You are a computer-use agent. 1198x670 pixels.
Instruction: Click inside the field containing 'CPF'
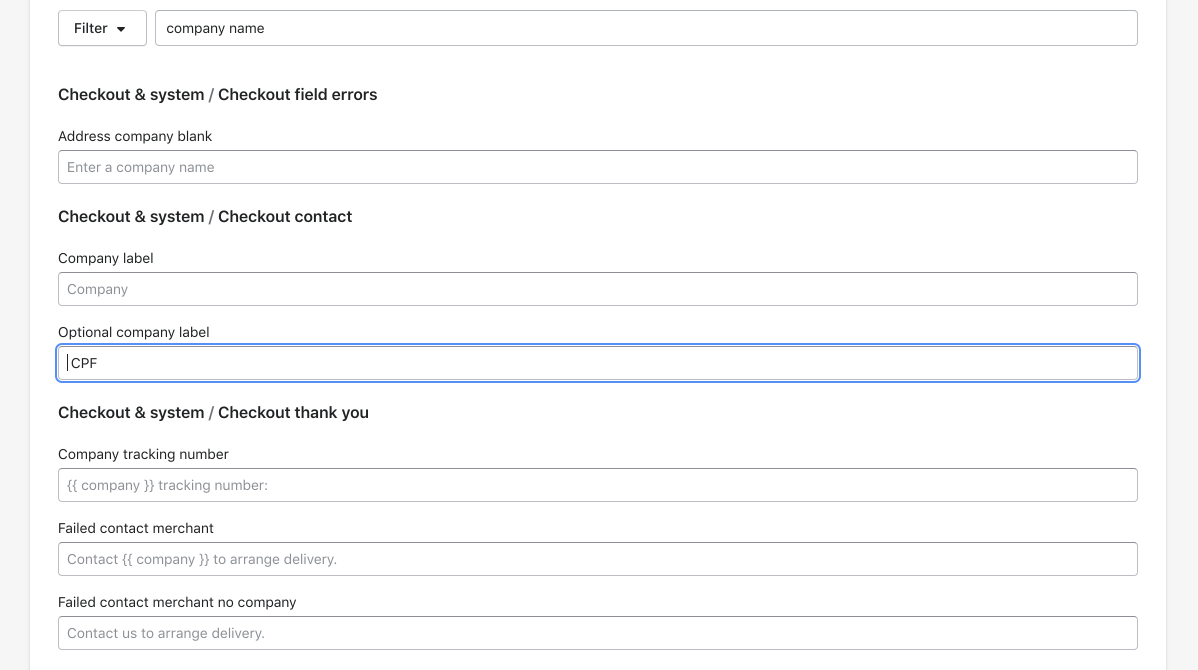click(597, 363)
